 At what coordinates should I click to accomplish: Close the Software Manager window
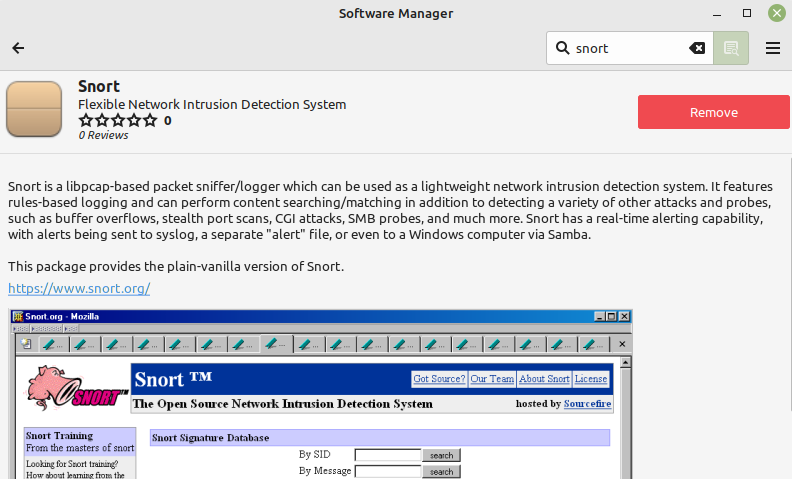pyautogui.click(x=777, y=13)
